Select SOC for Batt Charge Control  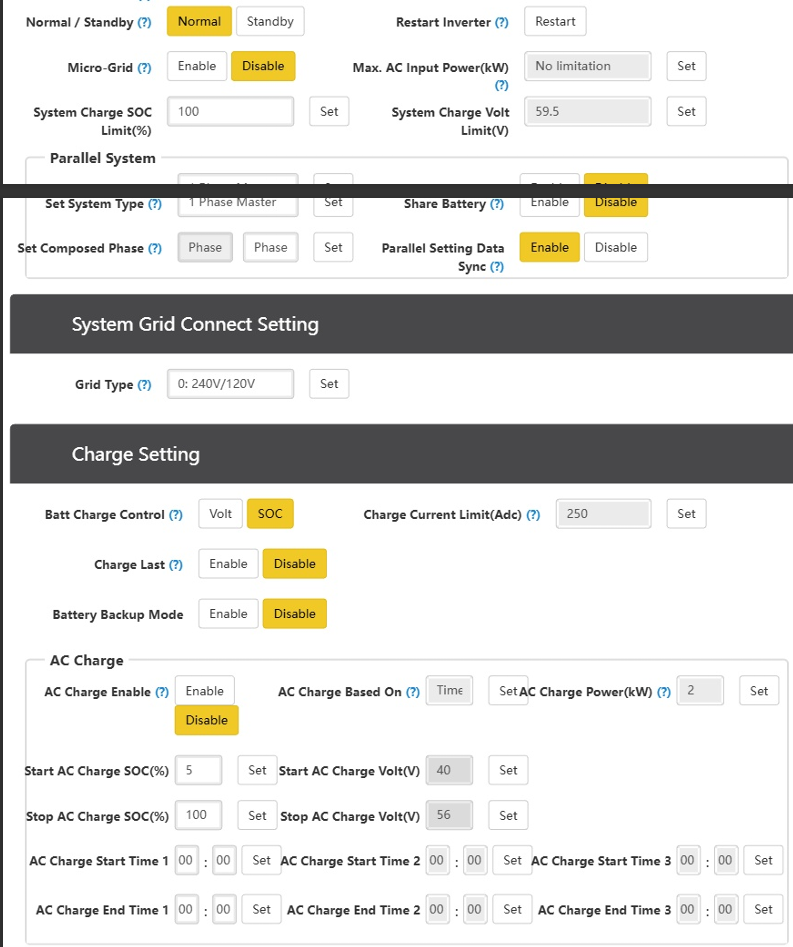click(x=270, y=513)
